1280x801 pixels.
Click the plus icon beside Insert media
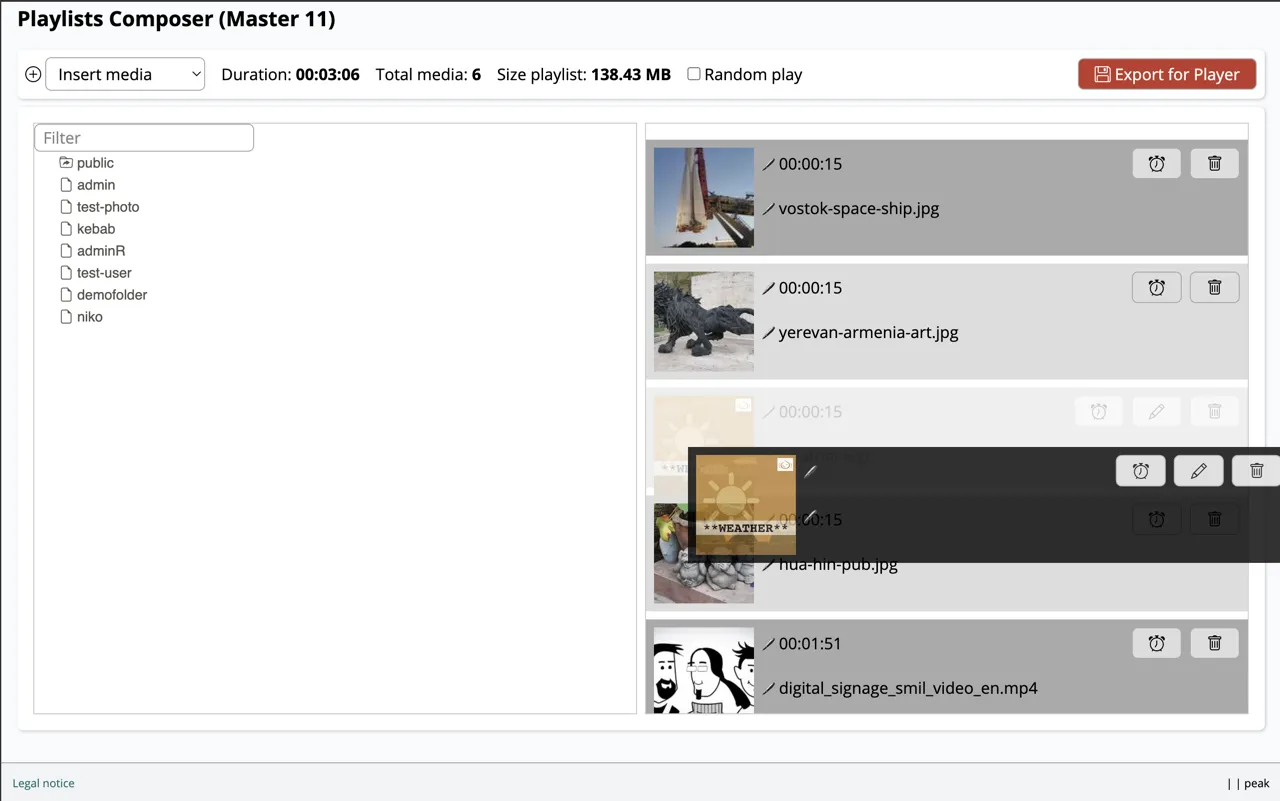[x=33, y=74]
